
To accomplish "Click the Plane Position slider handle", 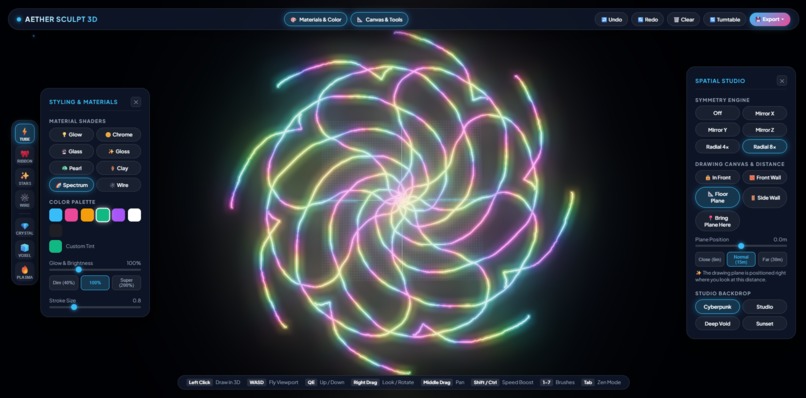I will coord(741,246).
